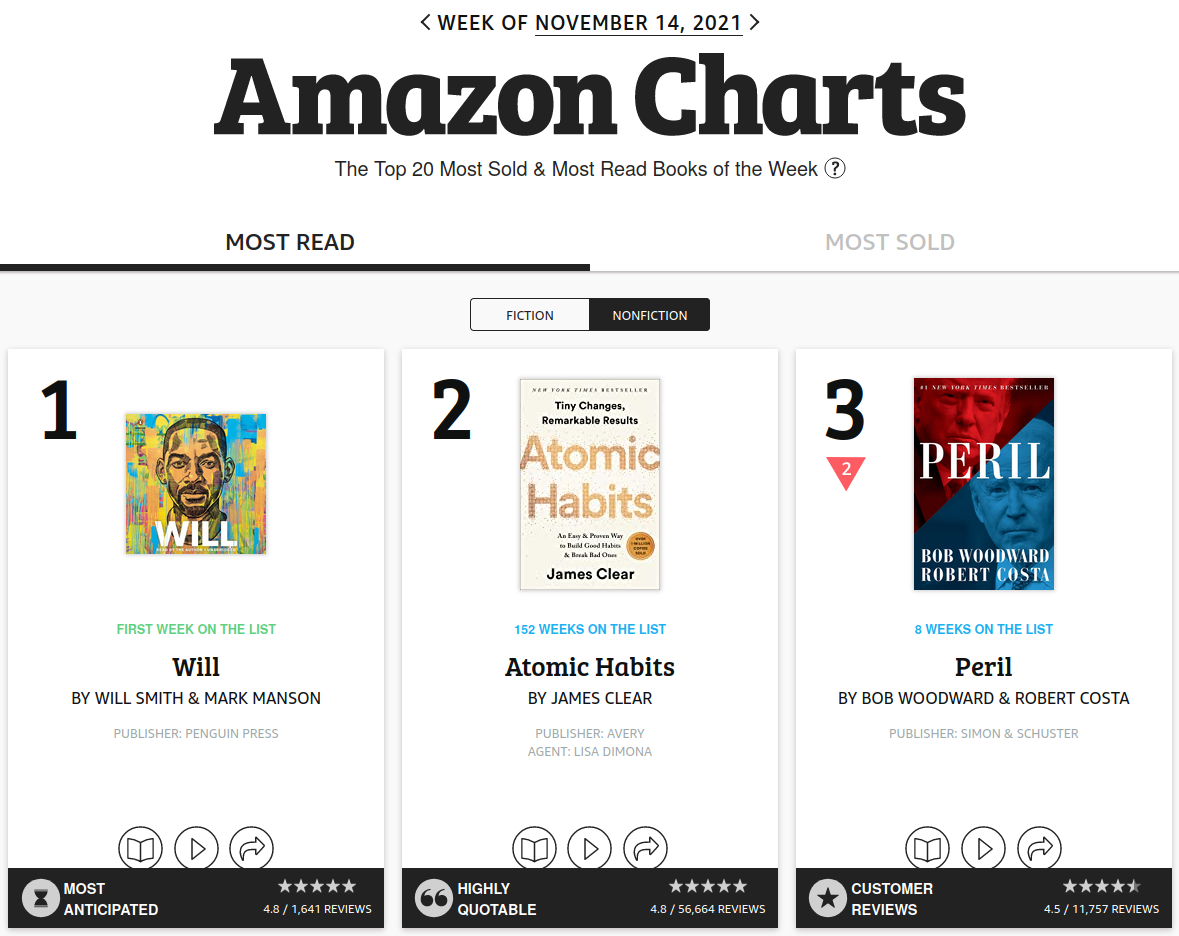Viewport: 1179px width, 936px height.
Task: Keep Nonfiction filter selected
Action: point(649,314)
